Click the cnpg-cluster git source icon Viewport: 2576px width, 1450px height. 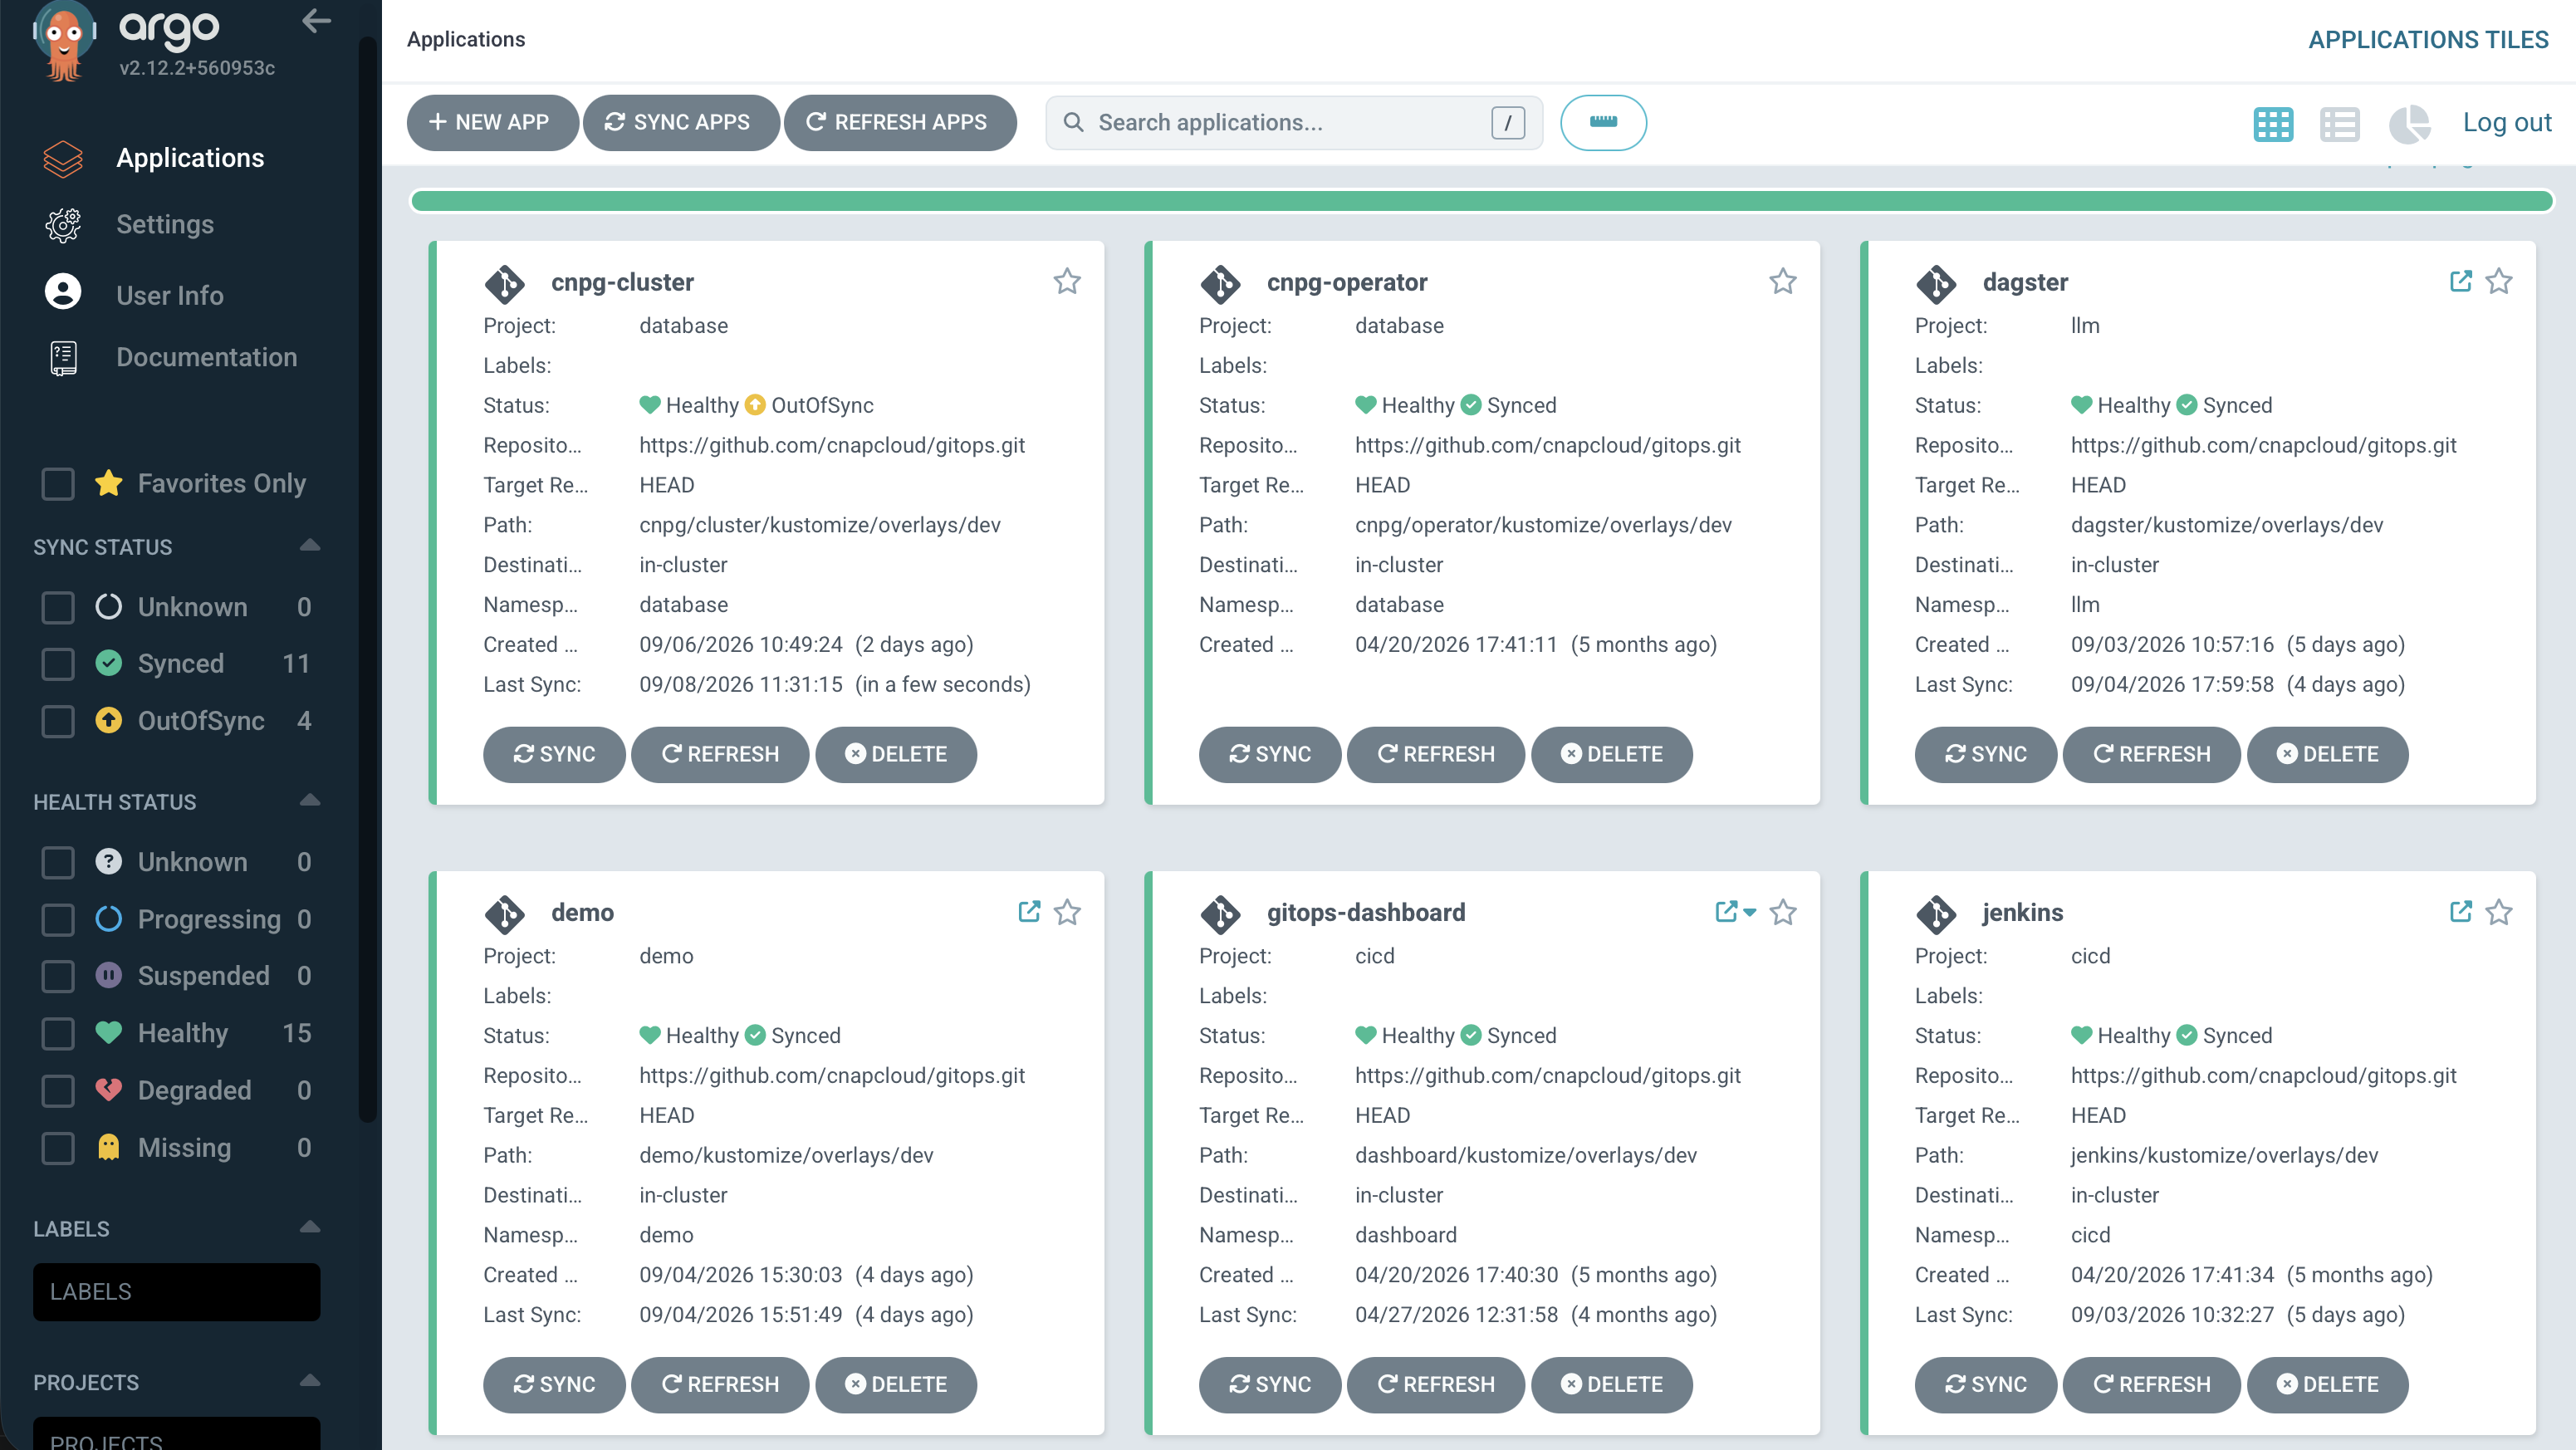[x=505, y=284]
